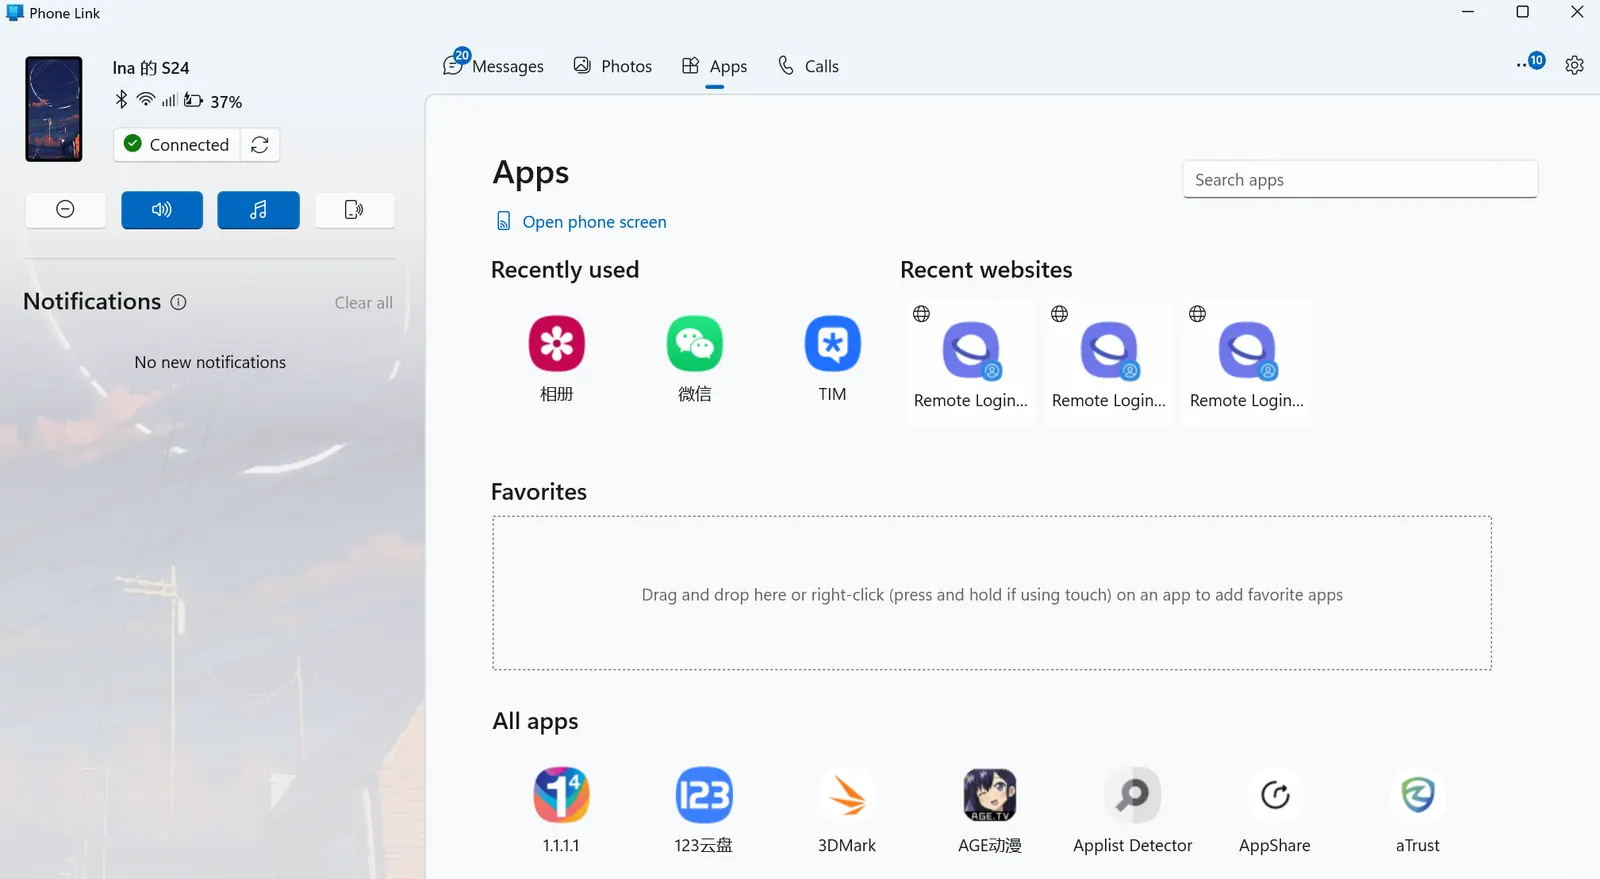Screen dimensions: 1600x879
Task: Open the 相册 gallery app
Action: pyautogui.click(x=556, y=345)
